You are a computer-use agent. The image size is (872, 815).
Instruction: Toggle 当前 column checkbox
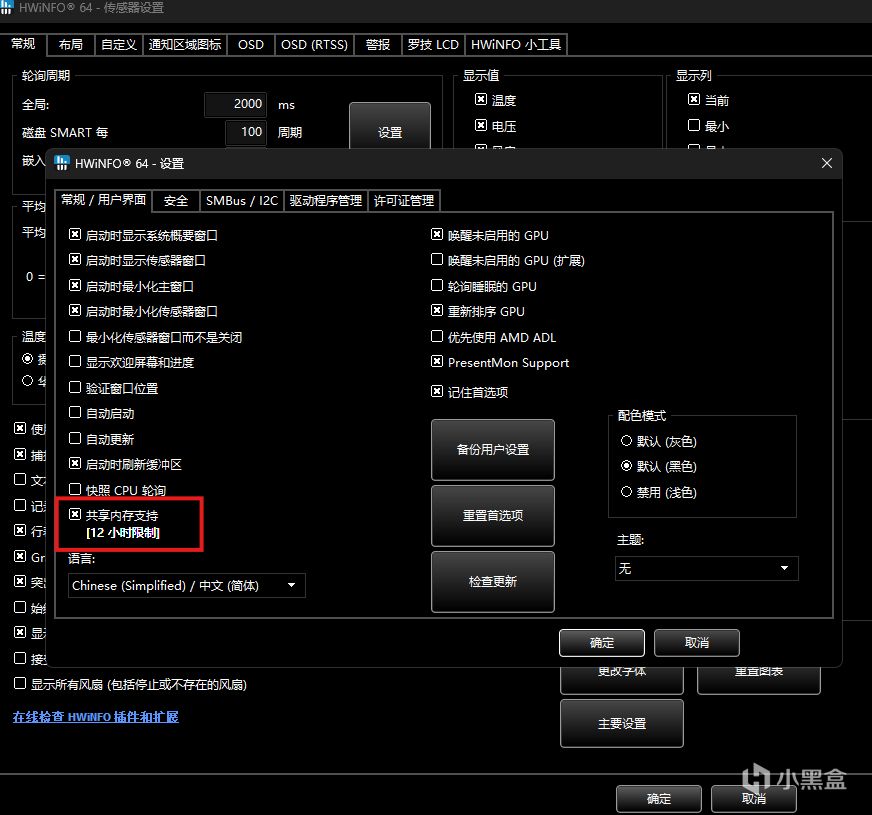pyautogui.click(x=693, y=99)
